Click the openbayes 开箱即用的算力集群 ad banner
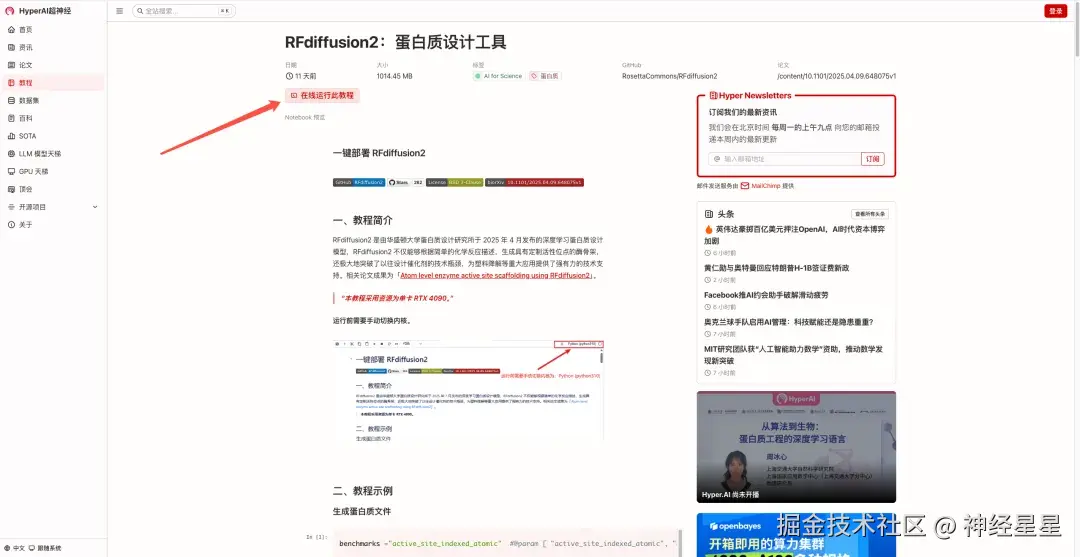Image resolution: width=1080 pixels, height=557 pixels. pyautogui.click(x=796, y=535)
